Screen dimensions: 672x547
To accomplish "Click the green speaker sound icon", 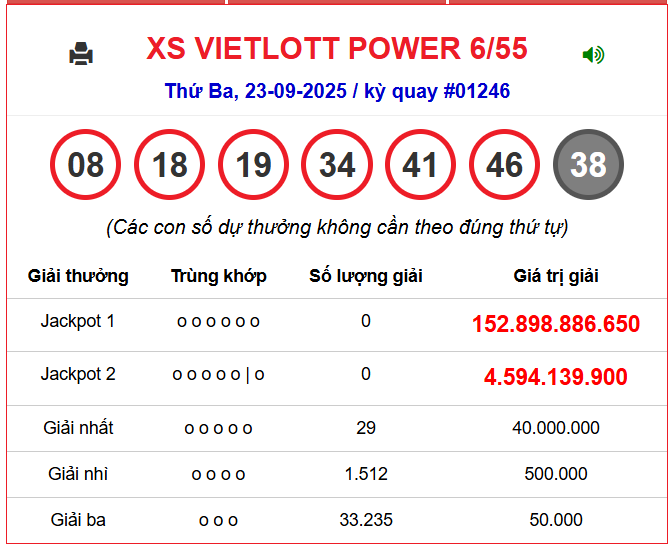I will click(x=593, y=55).
